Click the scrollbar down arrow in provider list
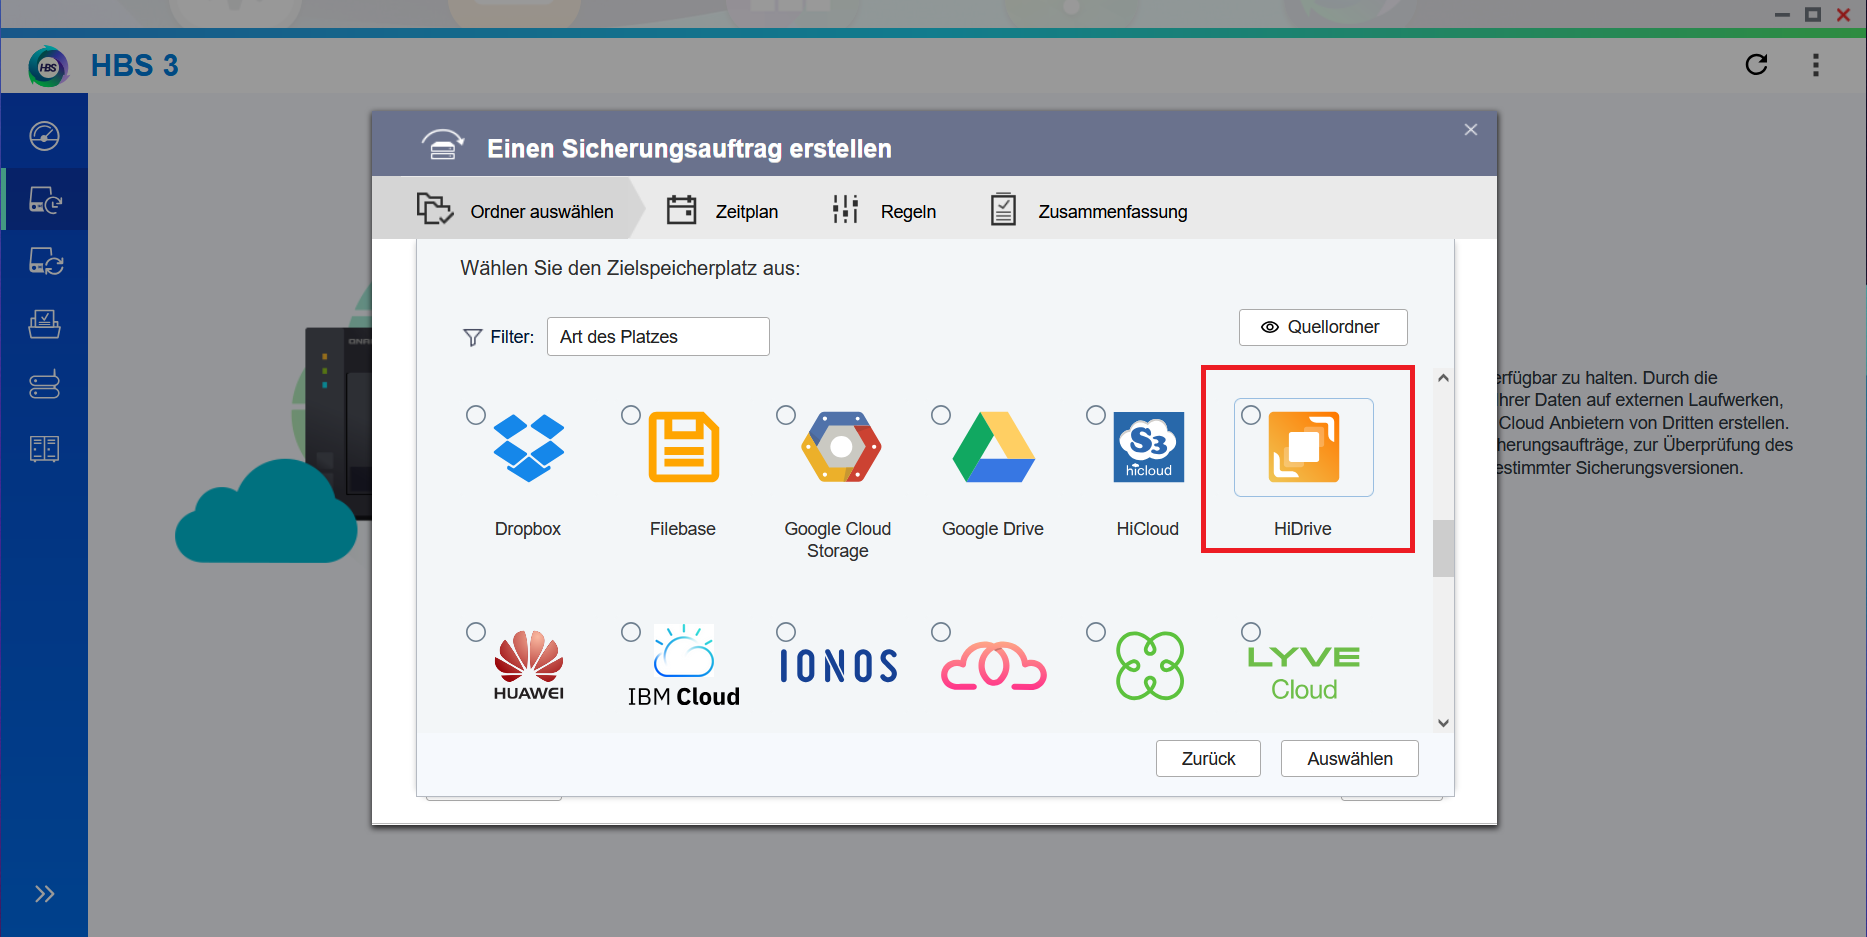1867x937 pixels. click(x=1443, y=723)
